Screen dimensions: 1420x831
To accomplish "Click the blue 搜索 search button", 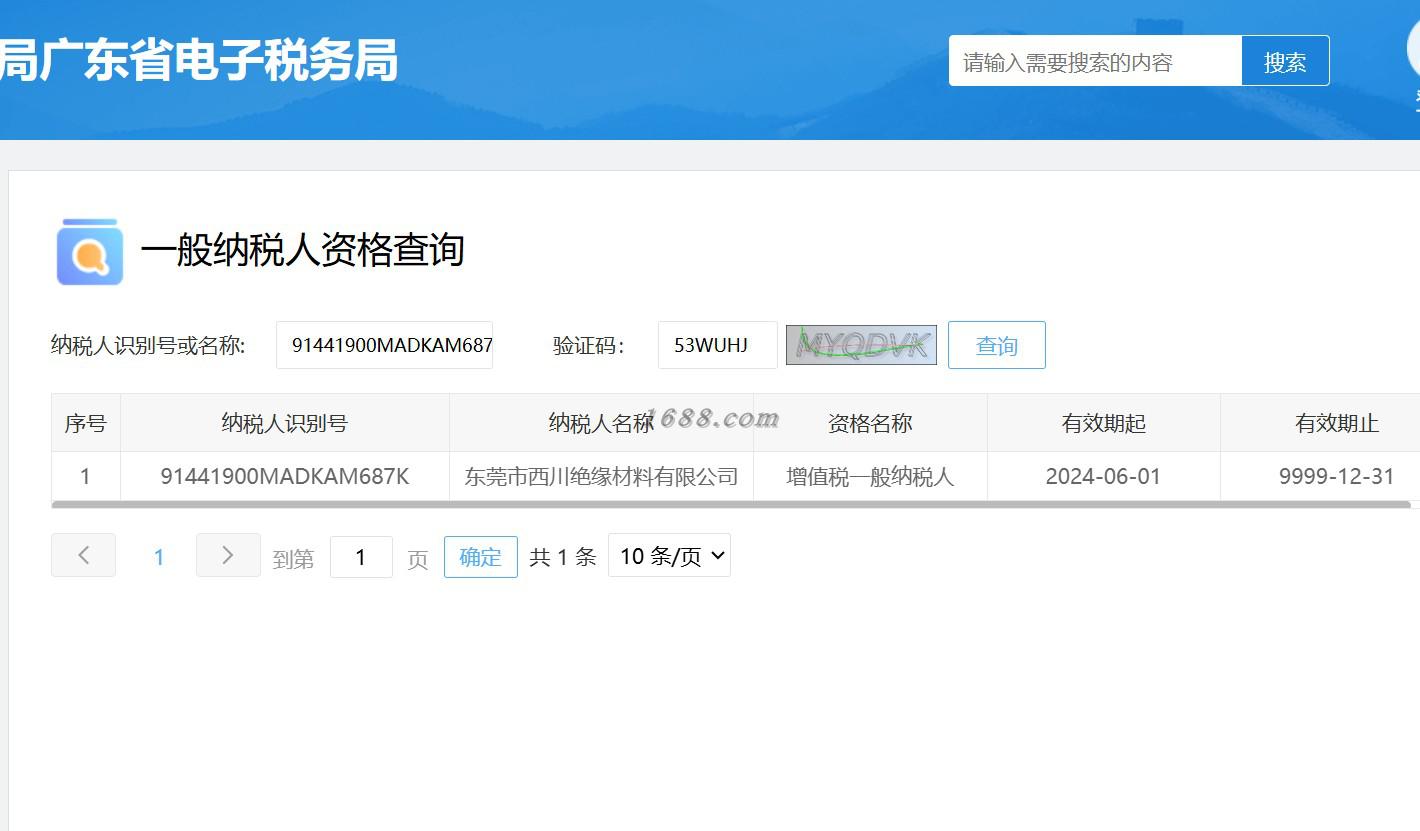I will pos(1285,61).
